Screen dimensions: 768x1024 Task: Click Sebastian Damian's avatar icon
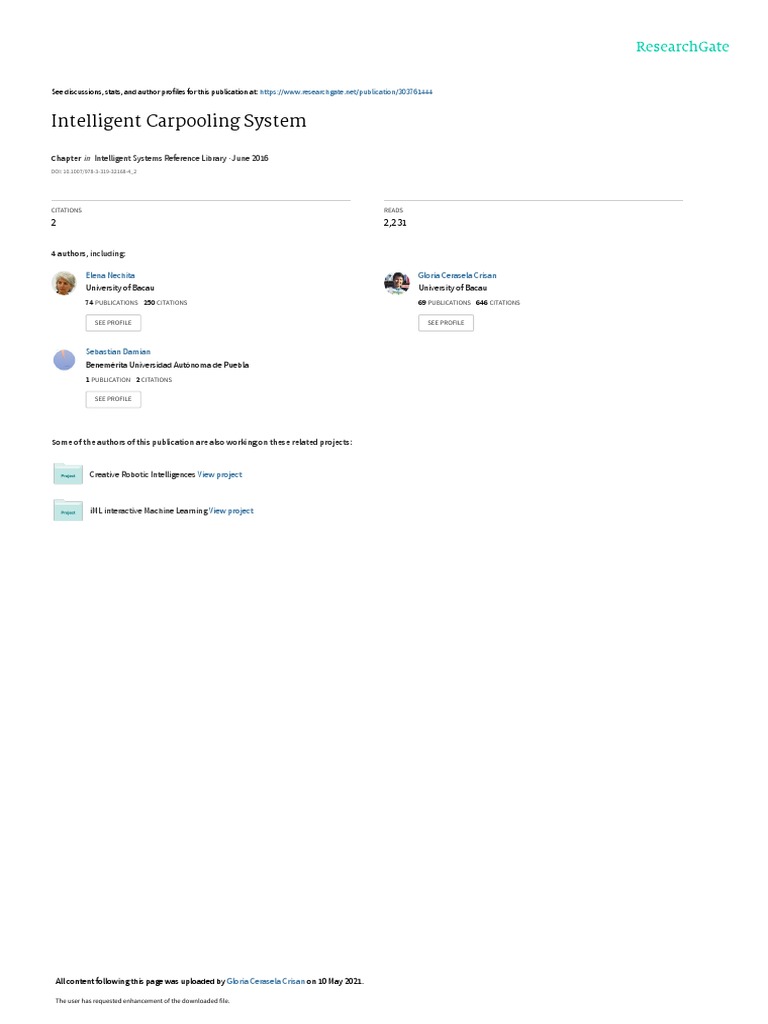click(64, 360)
